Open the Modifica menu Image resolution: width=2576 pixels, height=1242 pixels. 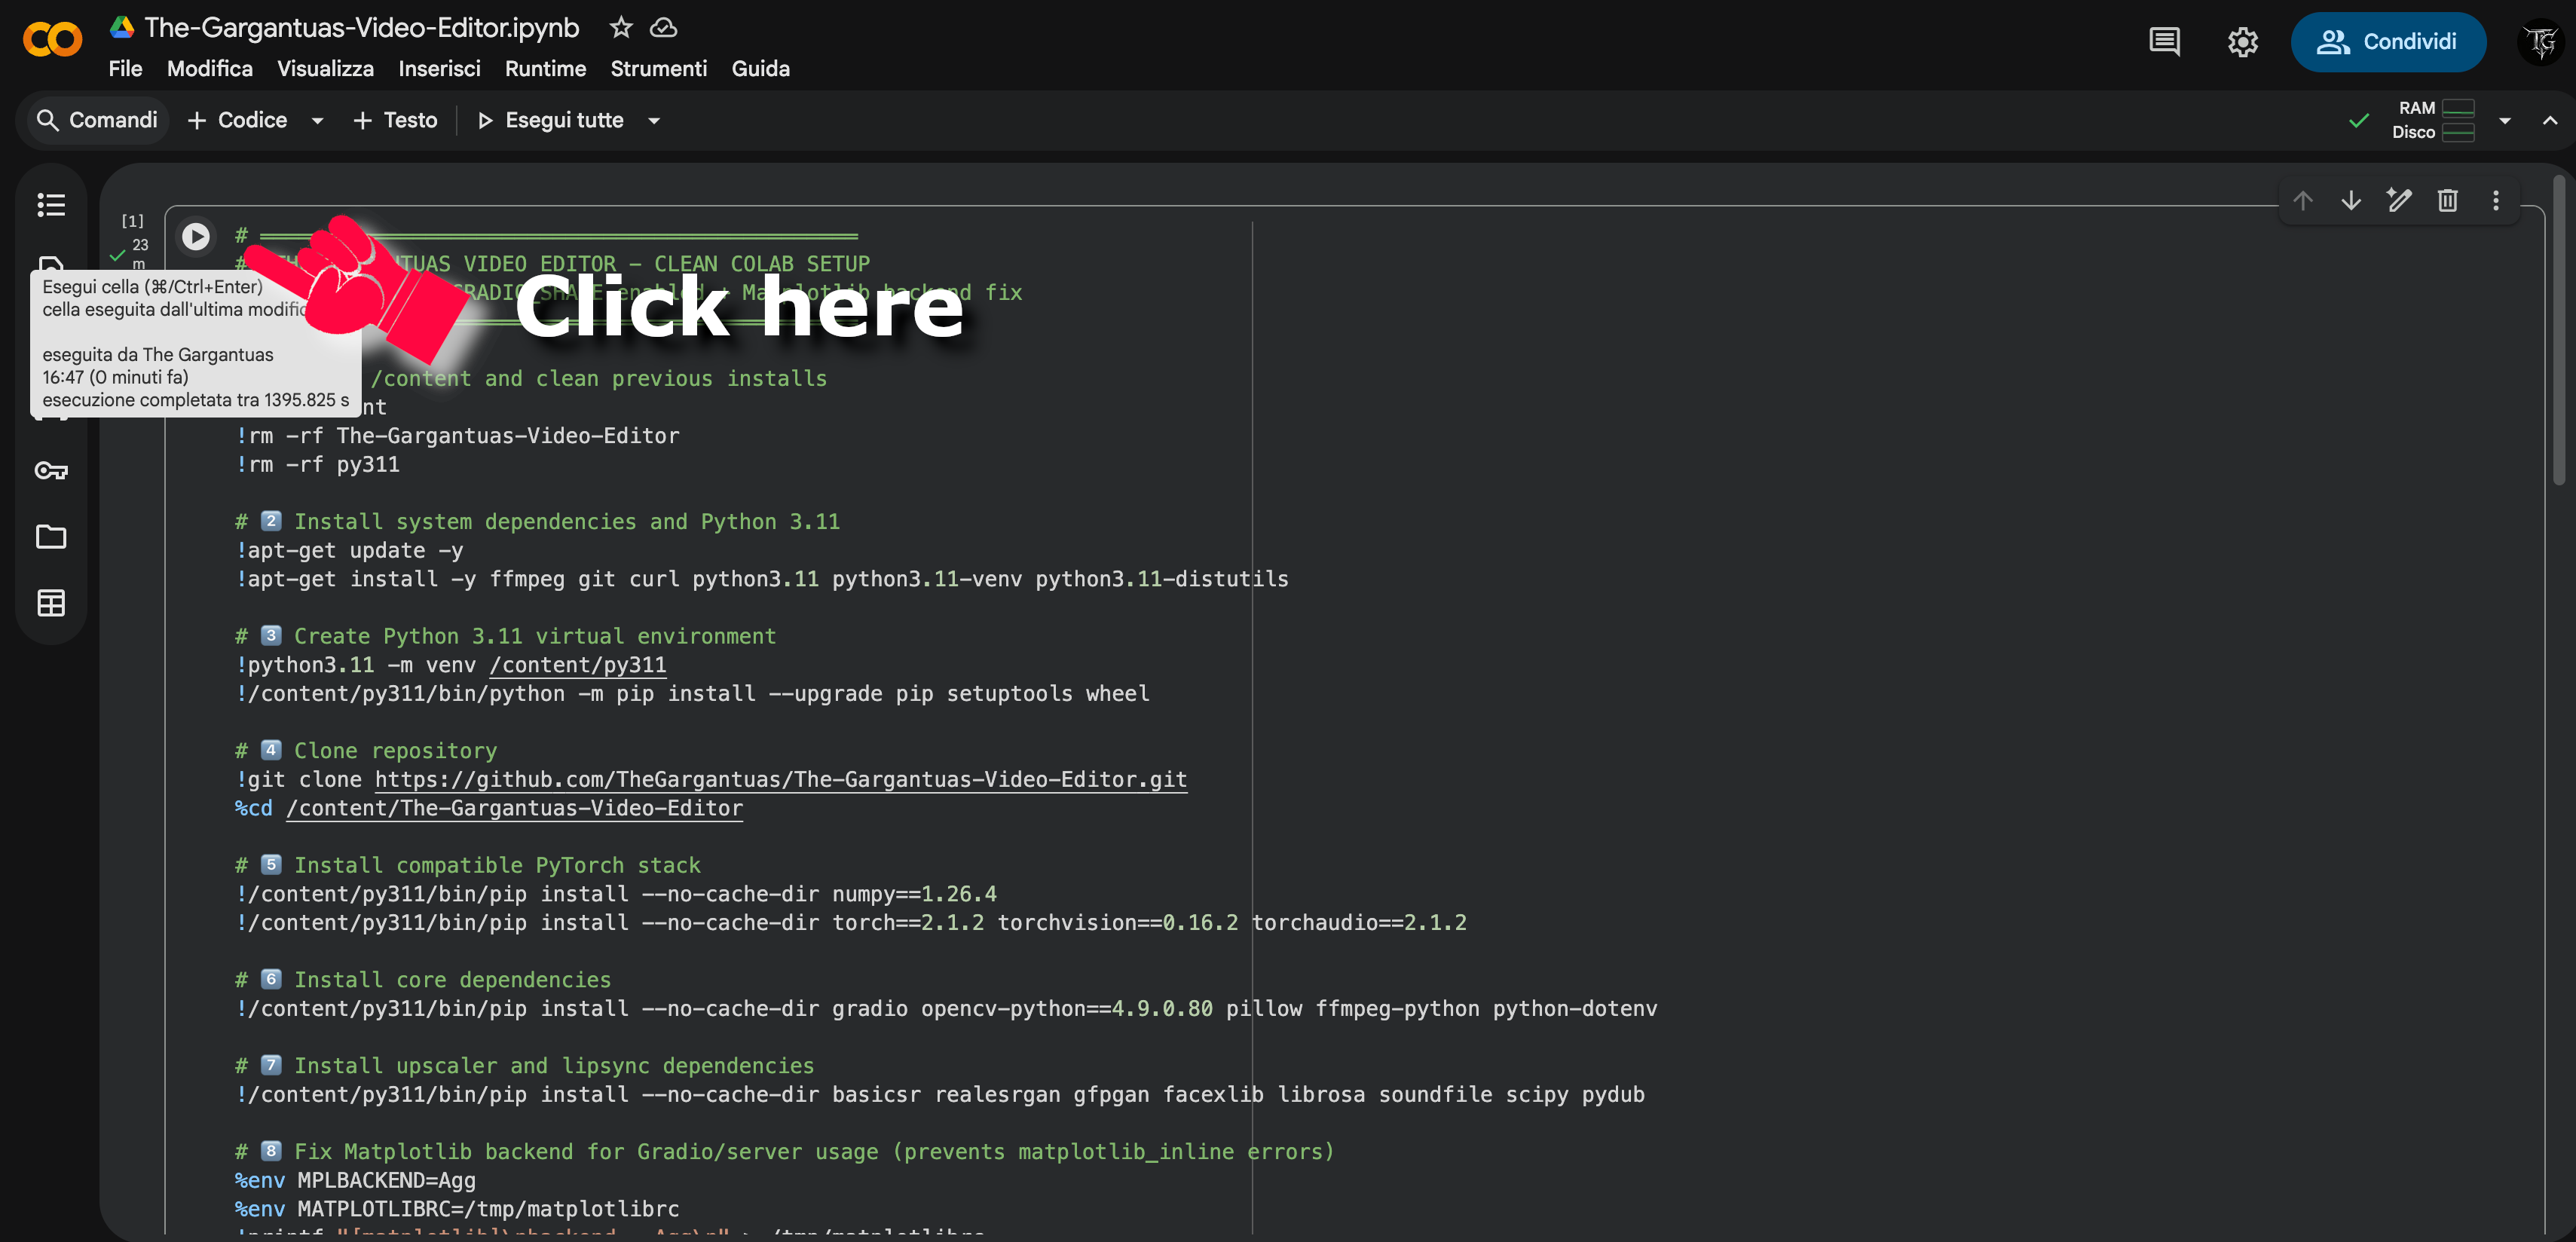(x=209, y=69)
